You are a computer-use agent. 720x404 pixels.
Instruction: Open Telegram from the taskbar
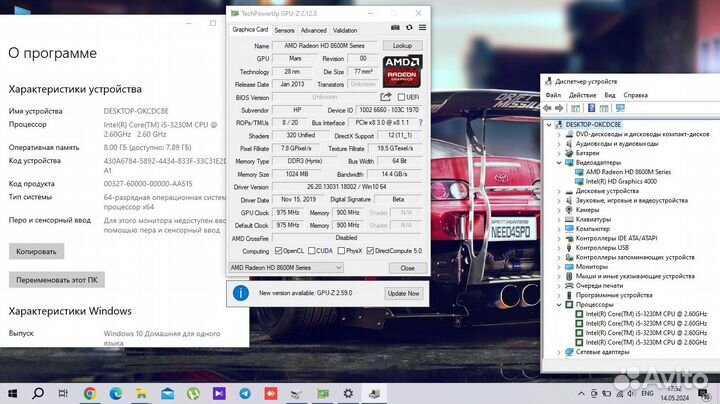[x=245, y=393]
